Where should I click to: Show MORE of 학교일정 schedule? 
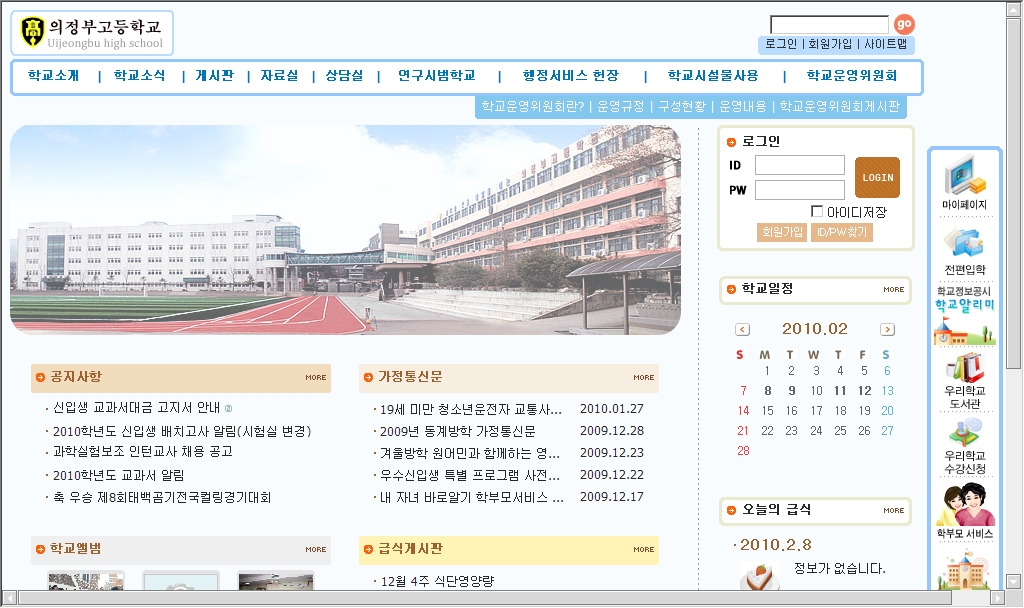pyautogui.click(x=893, y=290)
